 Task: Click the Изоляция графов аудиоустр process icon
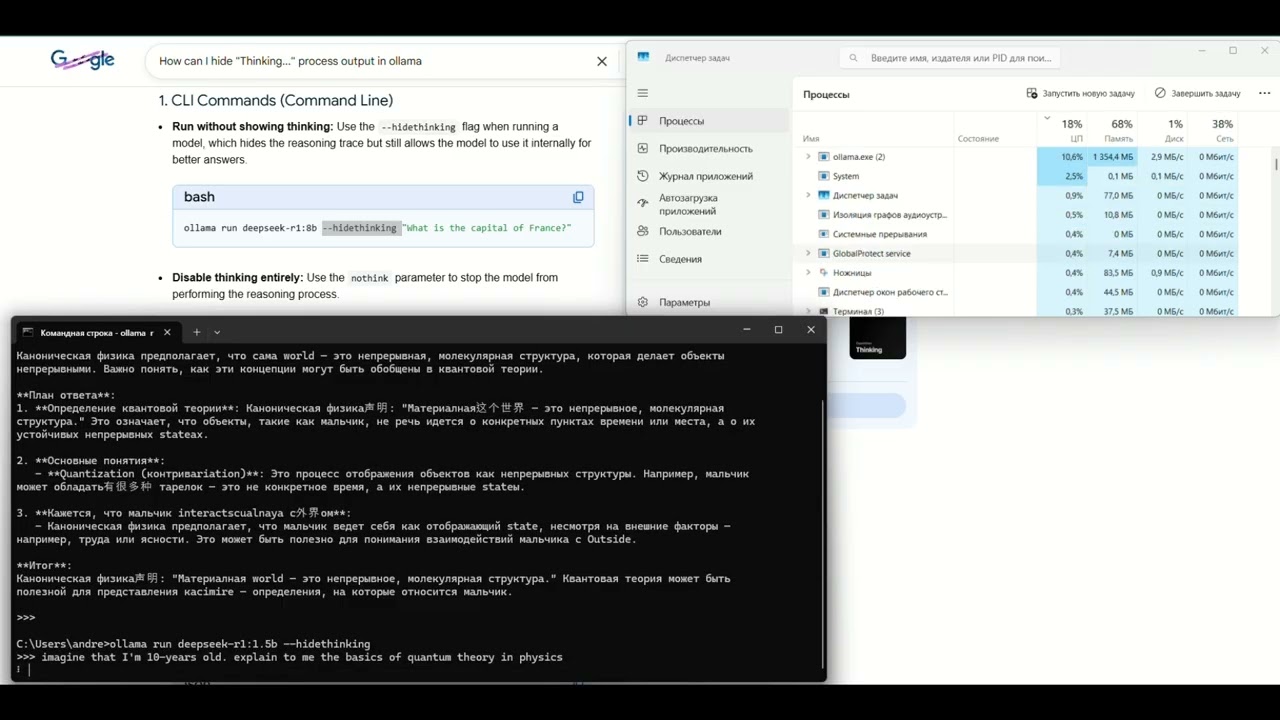pos(824,215)
